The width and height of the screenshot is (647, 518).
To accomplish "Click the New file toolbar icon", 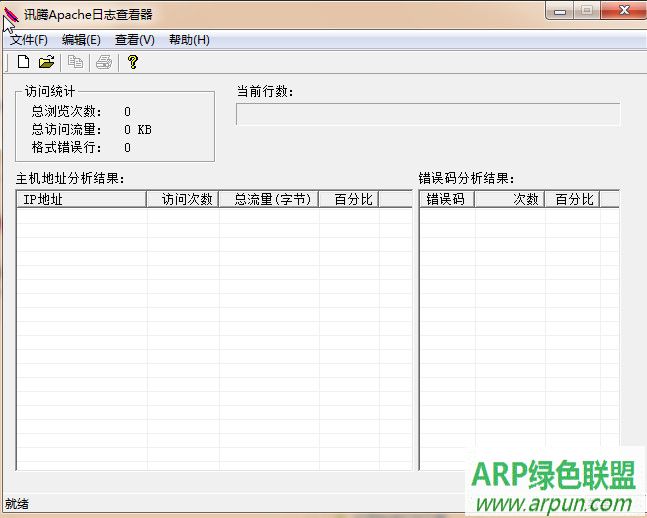I will coord(24,62).
